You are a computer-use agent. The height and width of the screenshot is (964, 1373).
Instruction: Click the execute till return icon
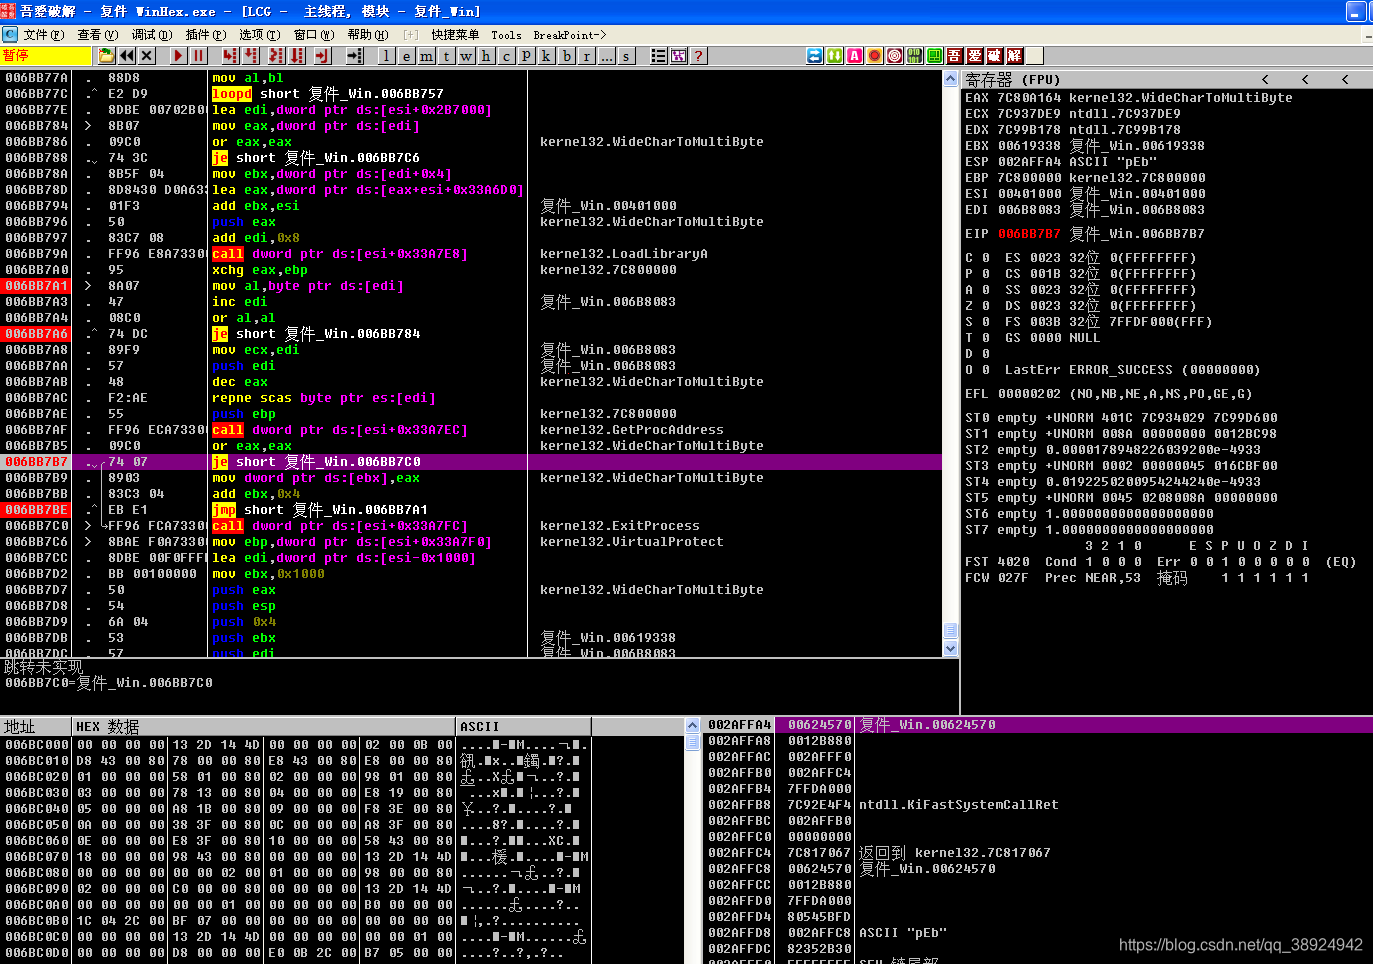tap(323, 56)
